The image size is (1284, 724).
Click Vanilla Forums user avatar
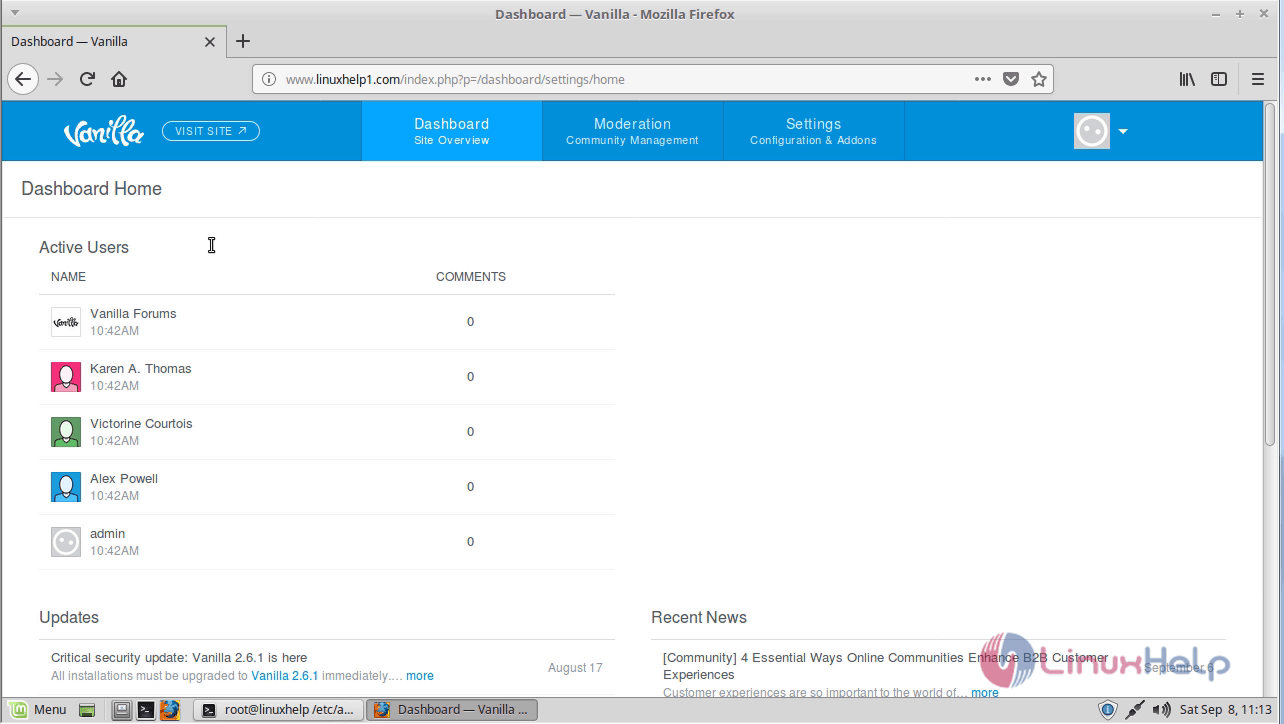pyautogui.click(x=66, y=322)
